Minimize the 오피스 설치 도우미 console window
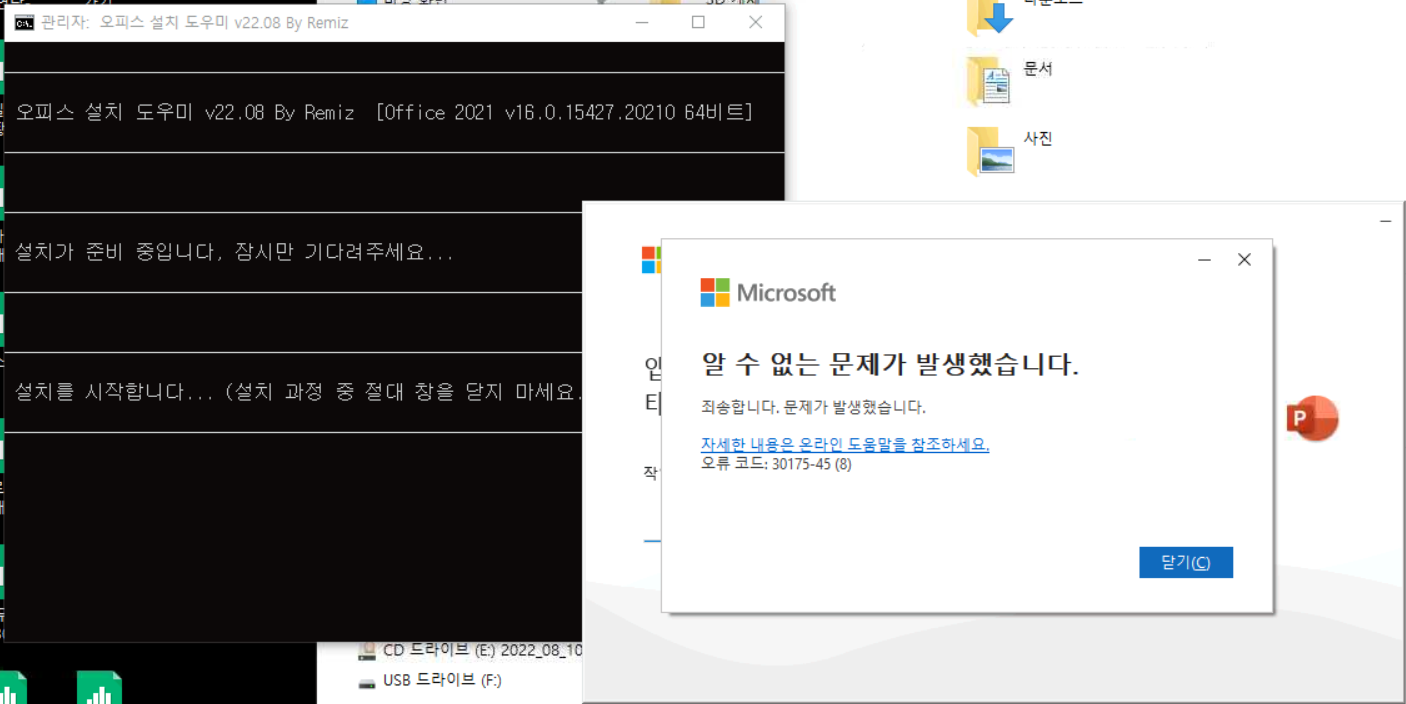This screenshot has height=704, width=1406. (641, 22)
